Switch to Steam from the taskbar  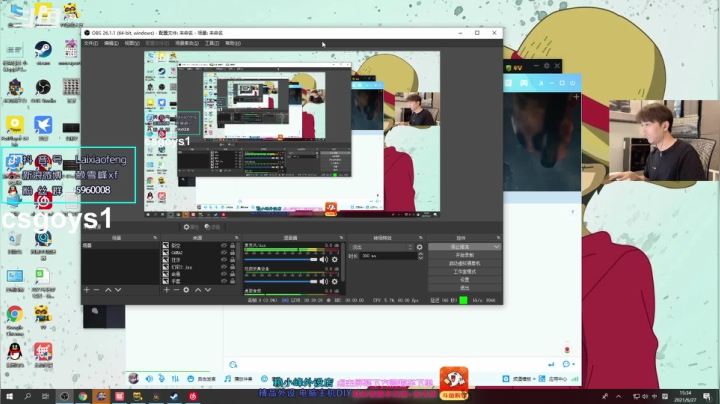point(174,396)
